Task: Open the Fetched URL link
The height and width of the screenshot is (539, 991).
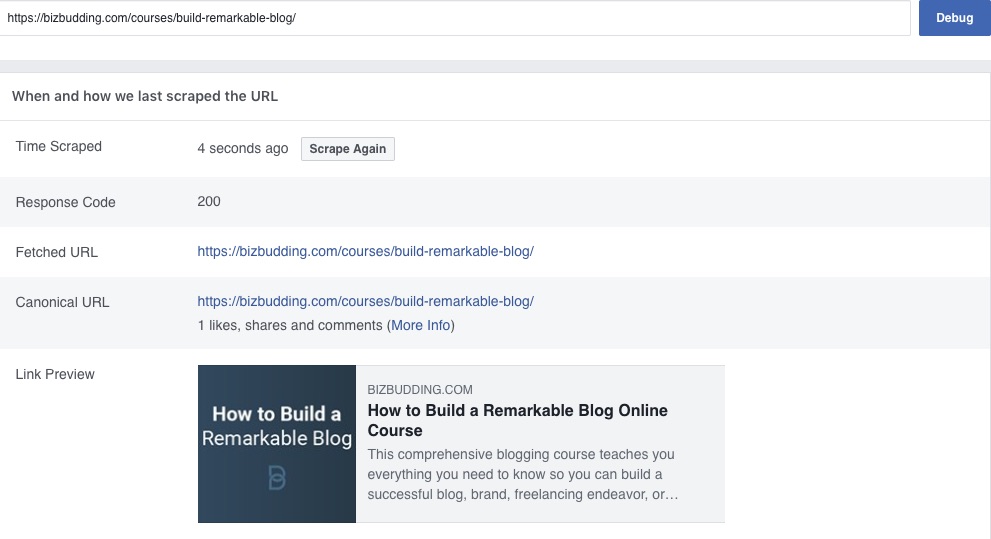Action: (x=365, y=251)
